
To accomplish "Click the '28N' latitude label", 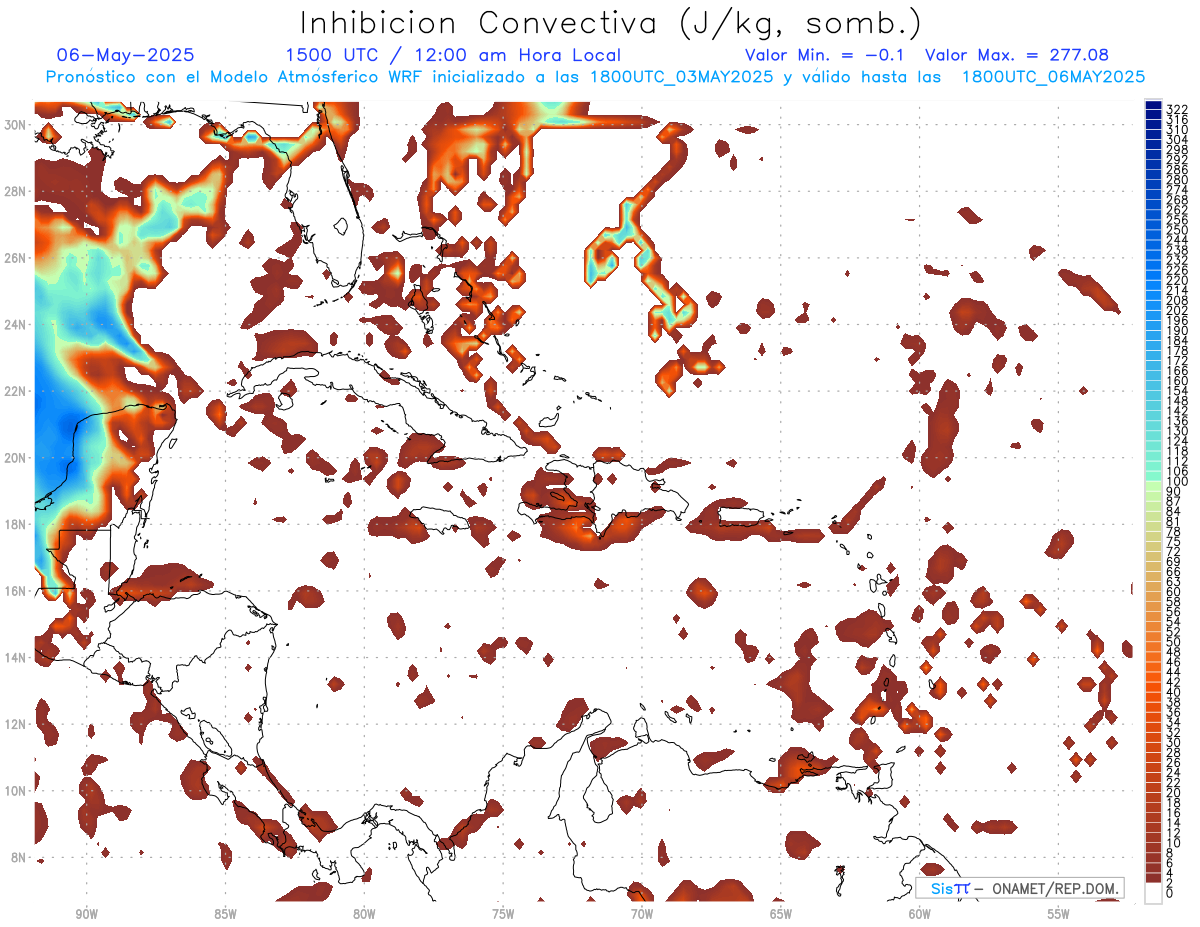I will (x=14, y=191).
